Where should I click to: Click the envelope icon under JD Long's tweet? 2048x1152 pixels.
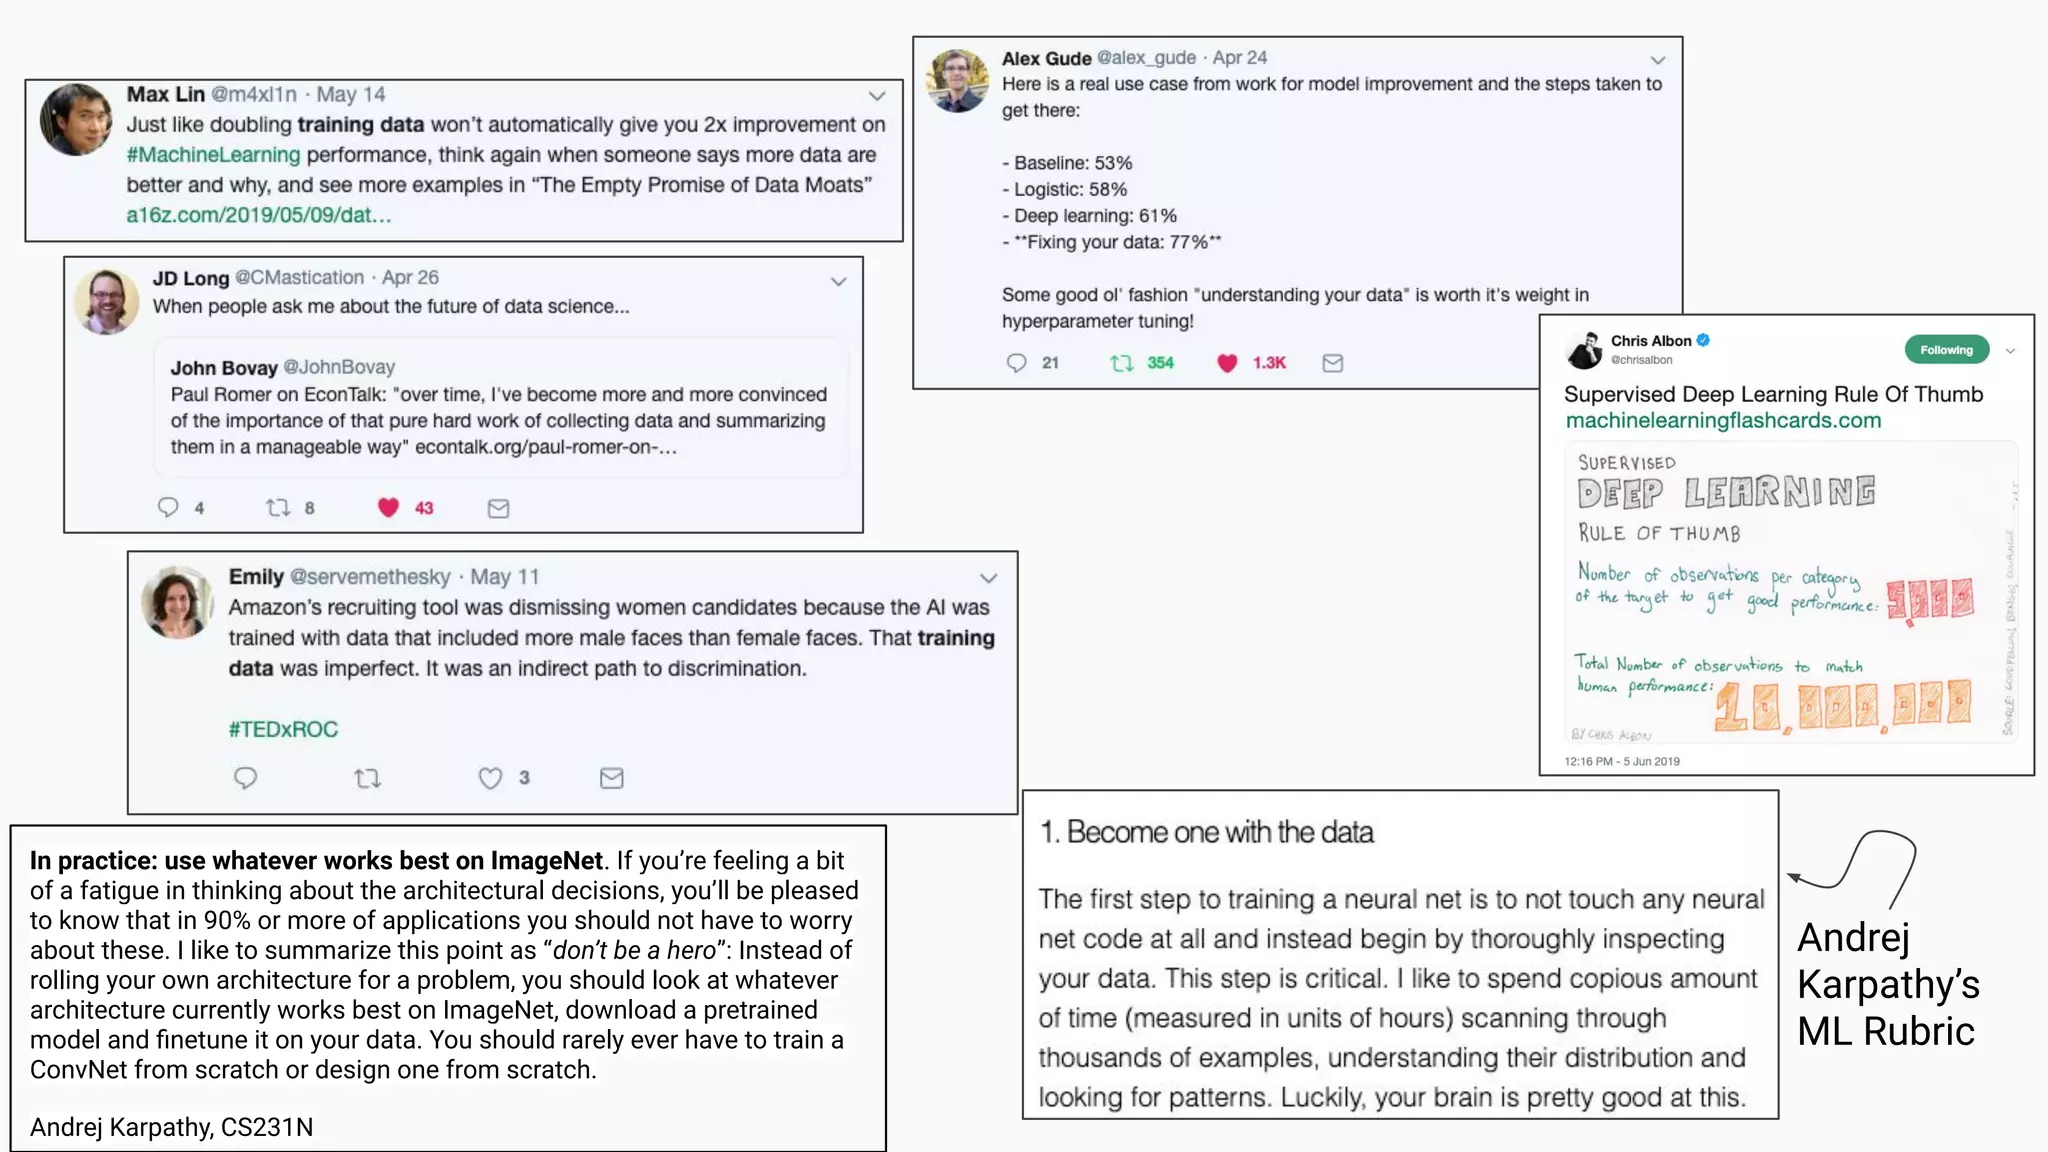pos(498,509)
